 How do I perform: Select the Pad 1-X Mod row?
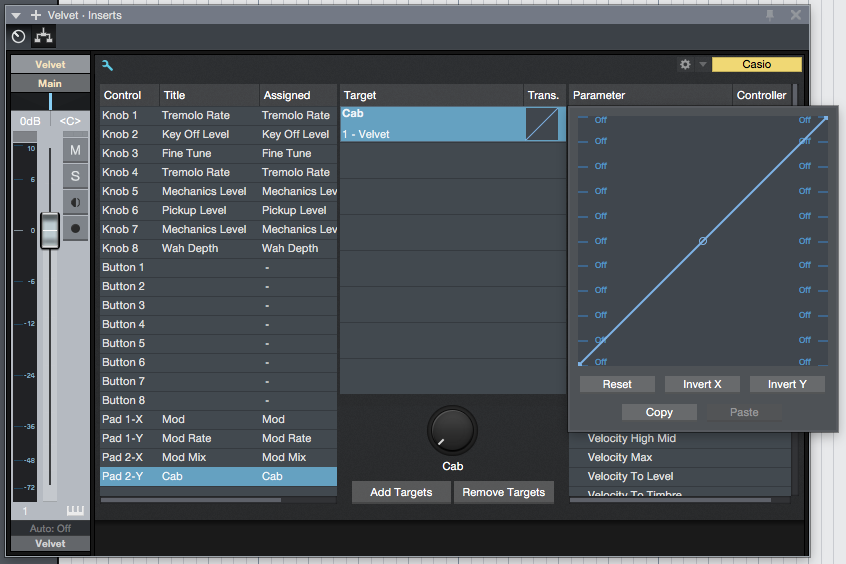click(218, 419)
